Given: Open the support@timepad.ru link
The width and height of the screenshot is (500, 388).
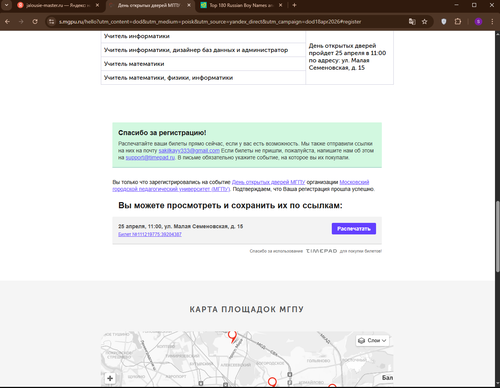Looking at the screenshot, I should pos(150,158).
